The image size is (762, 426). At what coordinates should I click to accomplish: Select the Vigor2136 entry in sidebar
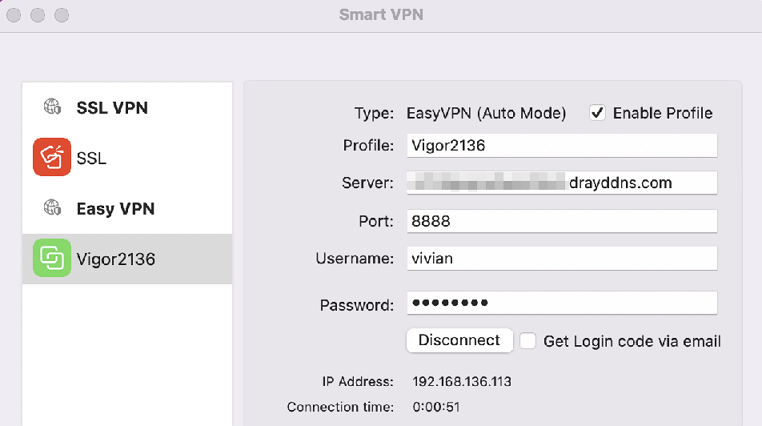(127, 259)
